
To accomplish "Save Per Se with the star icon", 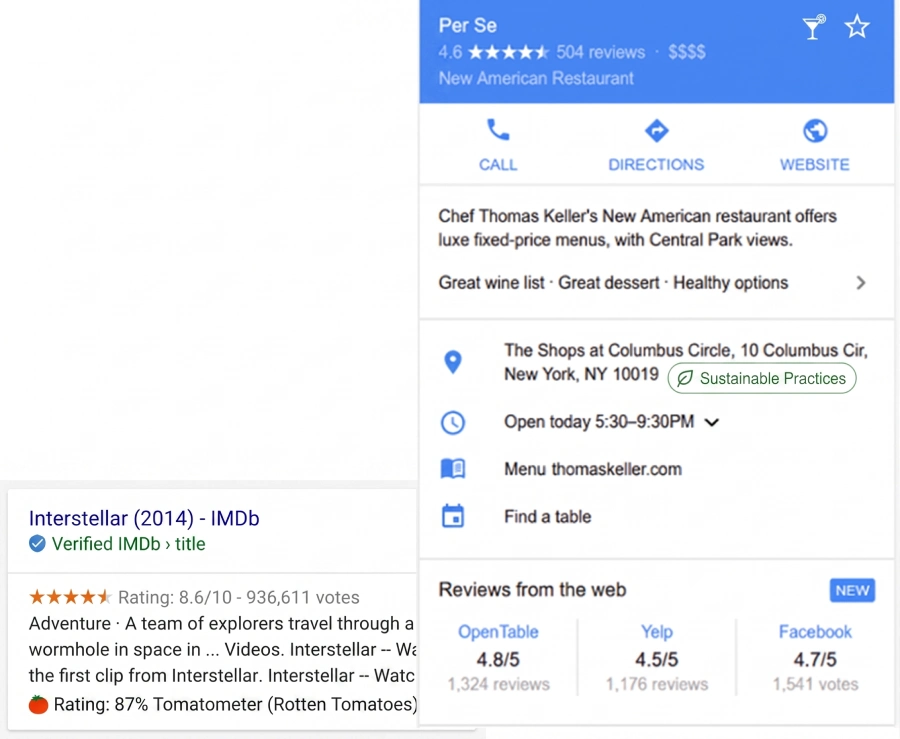I will [x=856, y=27].
